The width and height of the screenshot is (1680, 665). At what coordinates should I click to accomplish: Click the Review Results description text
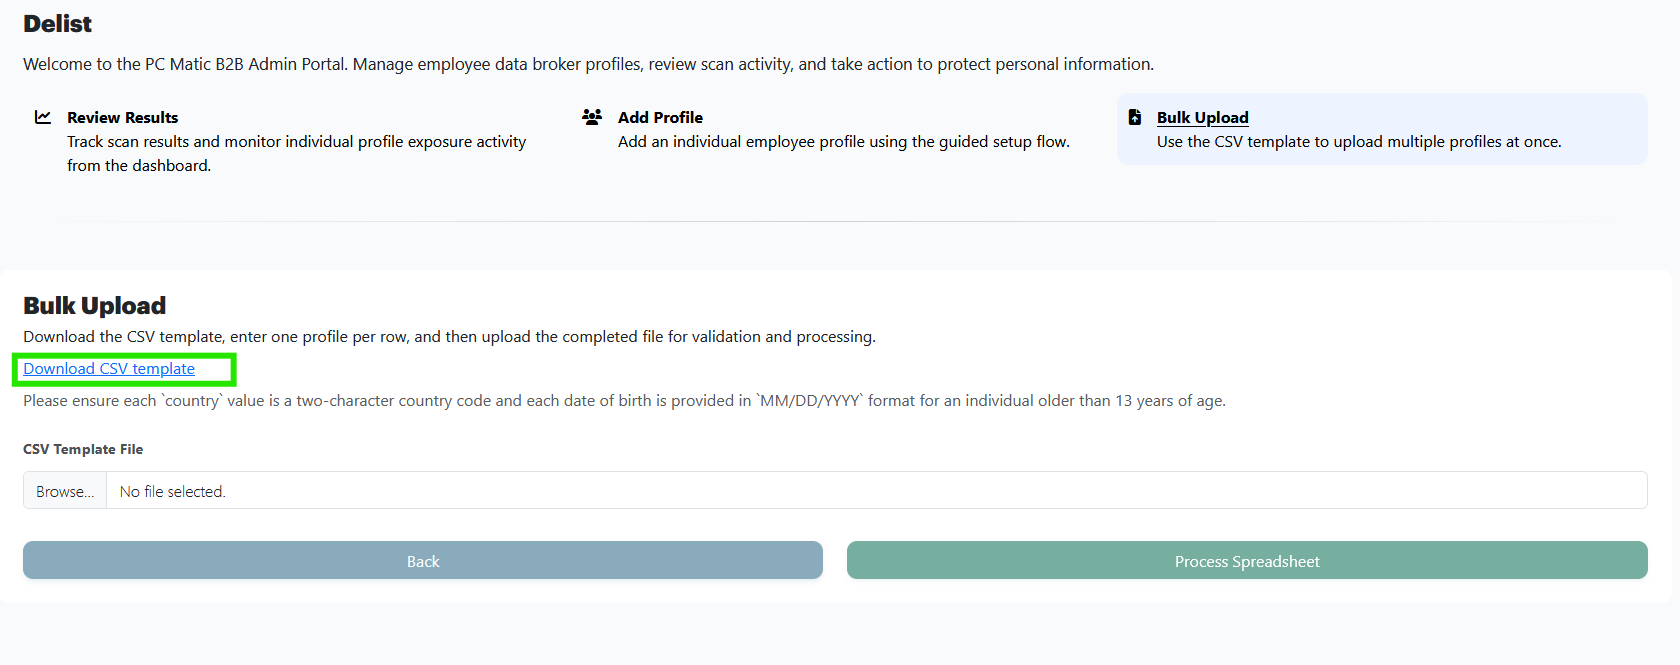tap(296, 153)
